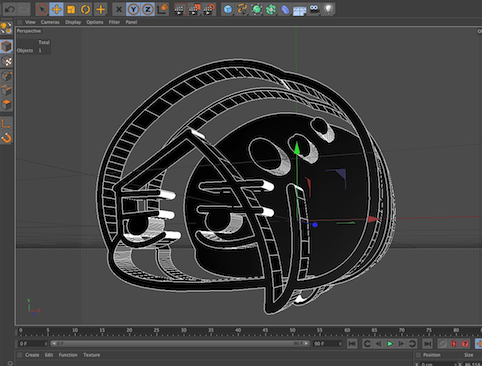Click the keyframe selection question-mark icon

pyautogui.click(x=465, y=344)
